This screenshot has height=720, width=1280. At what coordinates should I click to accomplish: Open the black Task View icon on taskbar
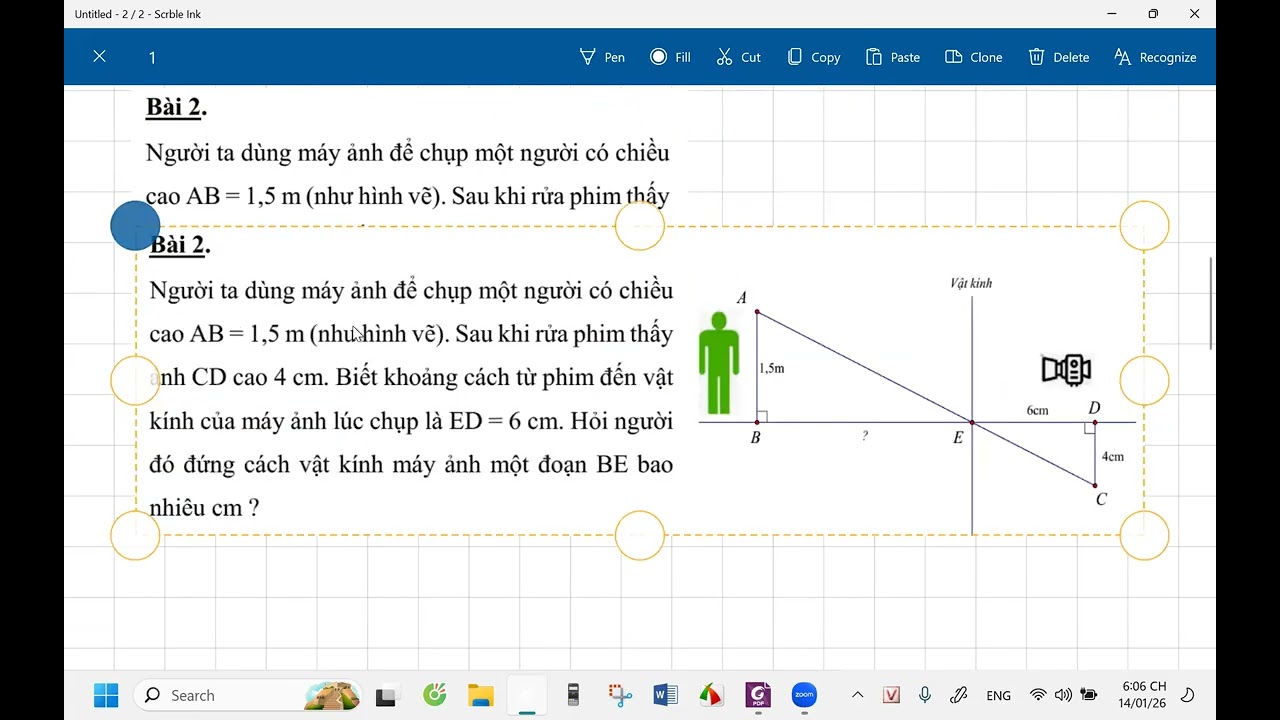[386, 696]
